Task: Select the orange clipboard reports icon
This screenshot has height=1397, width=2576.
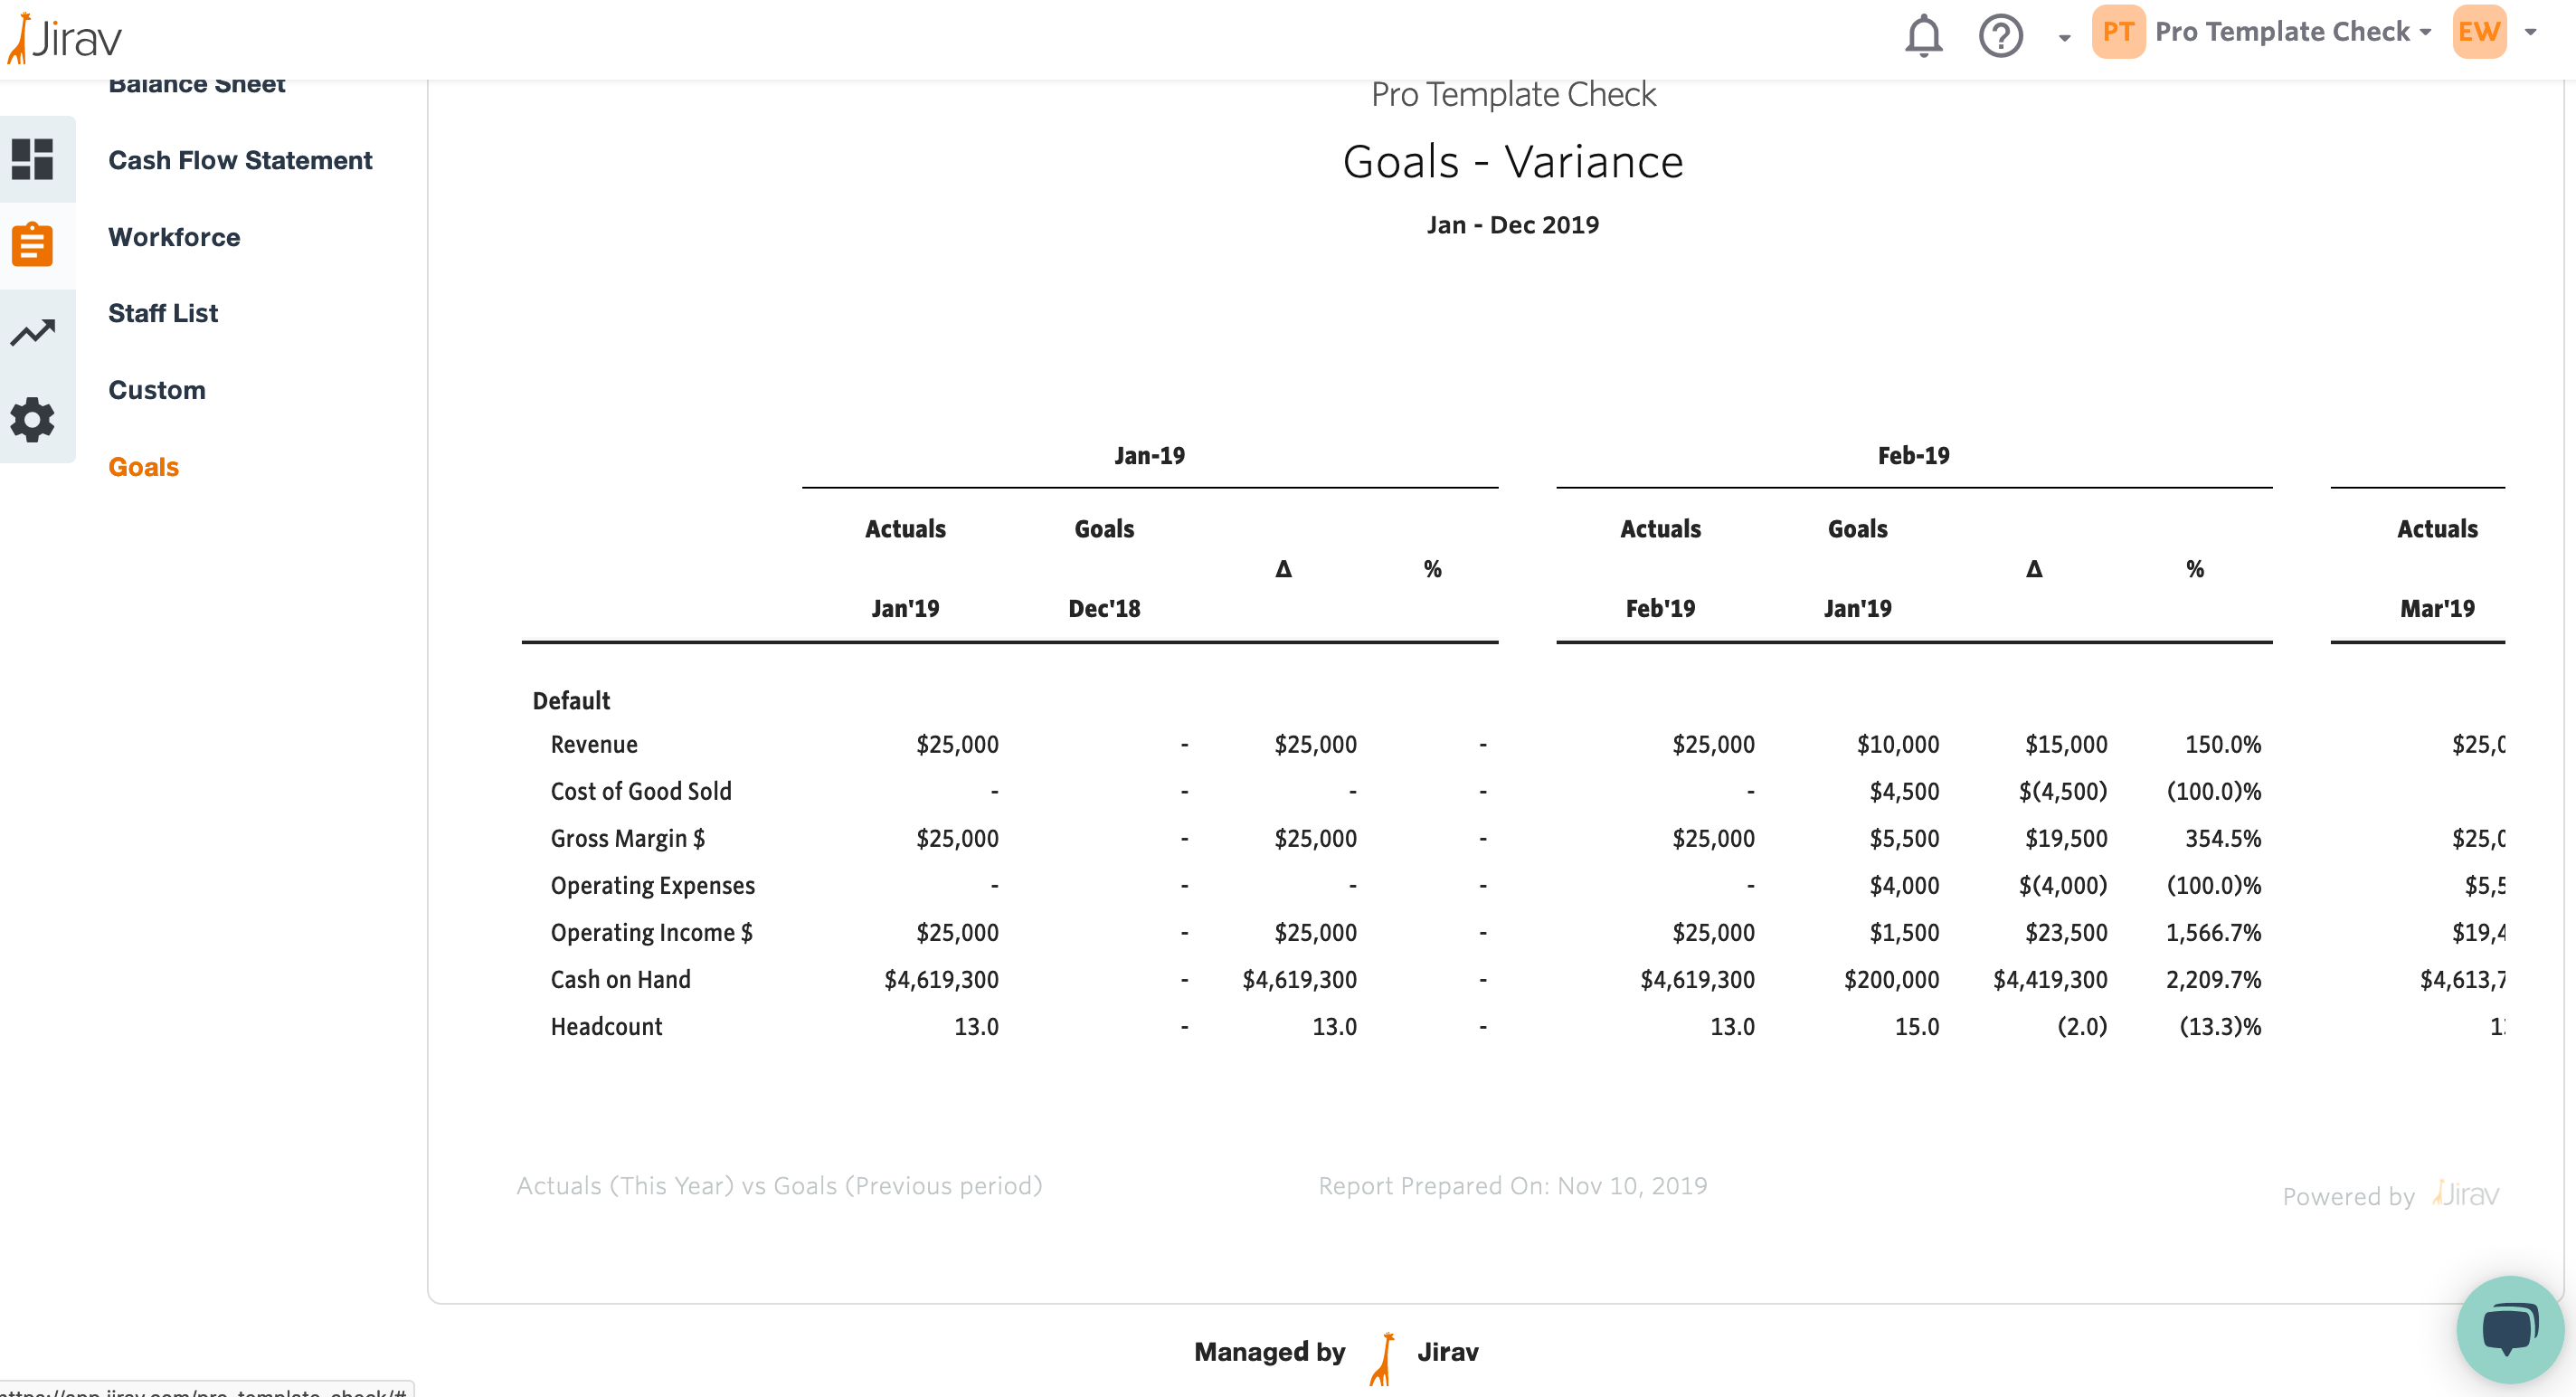Action: (x=32, y=244)
